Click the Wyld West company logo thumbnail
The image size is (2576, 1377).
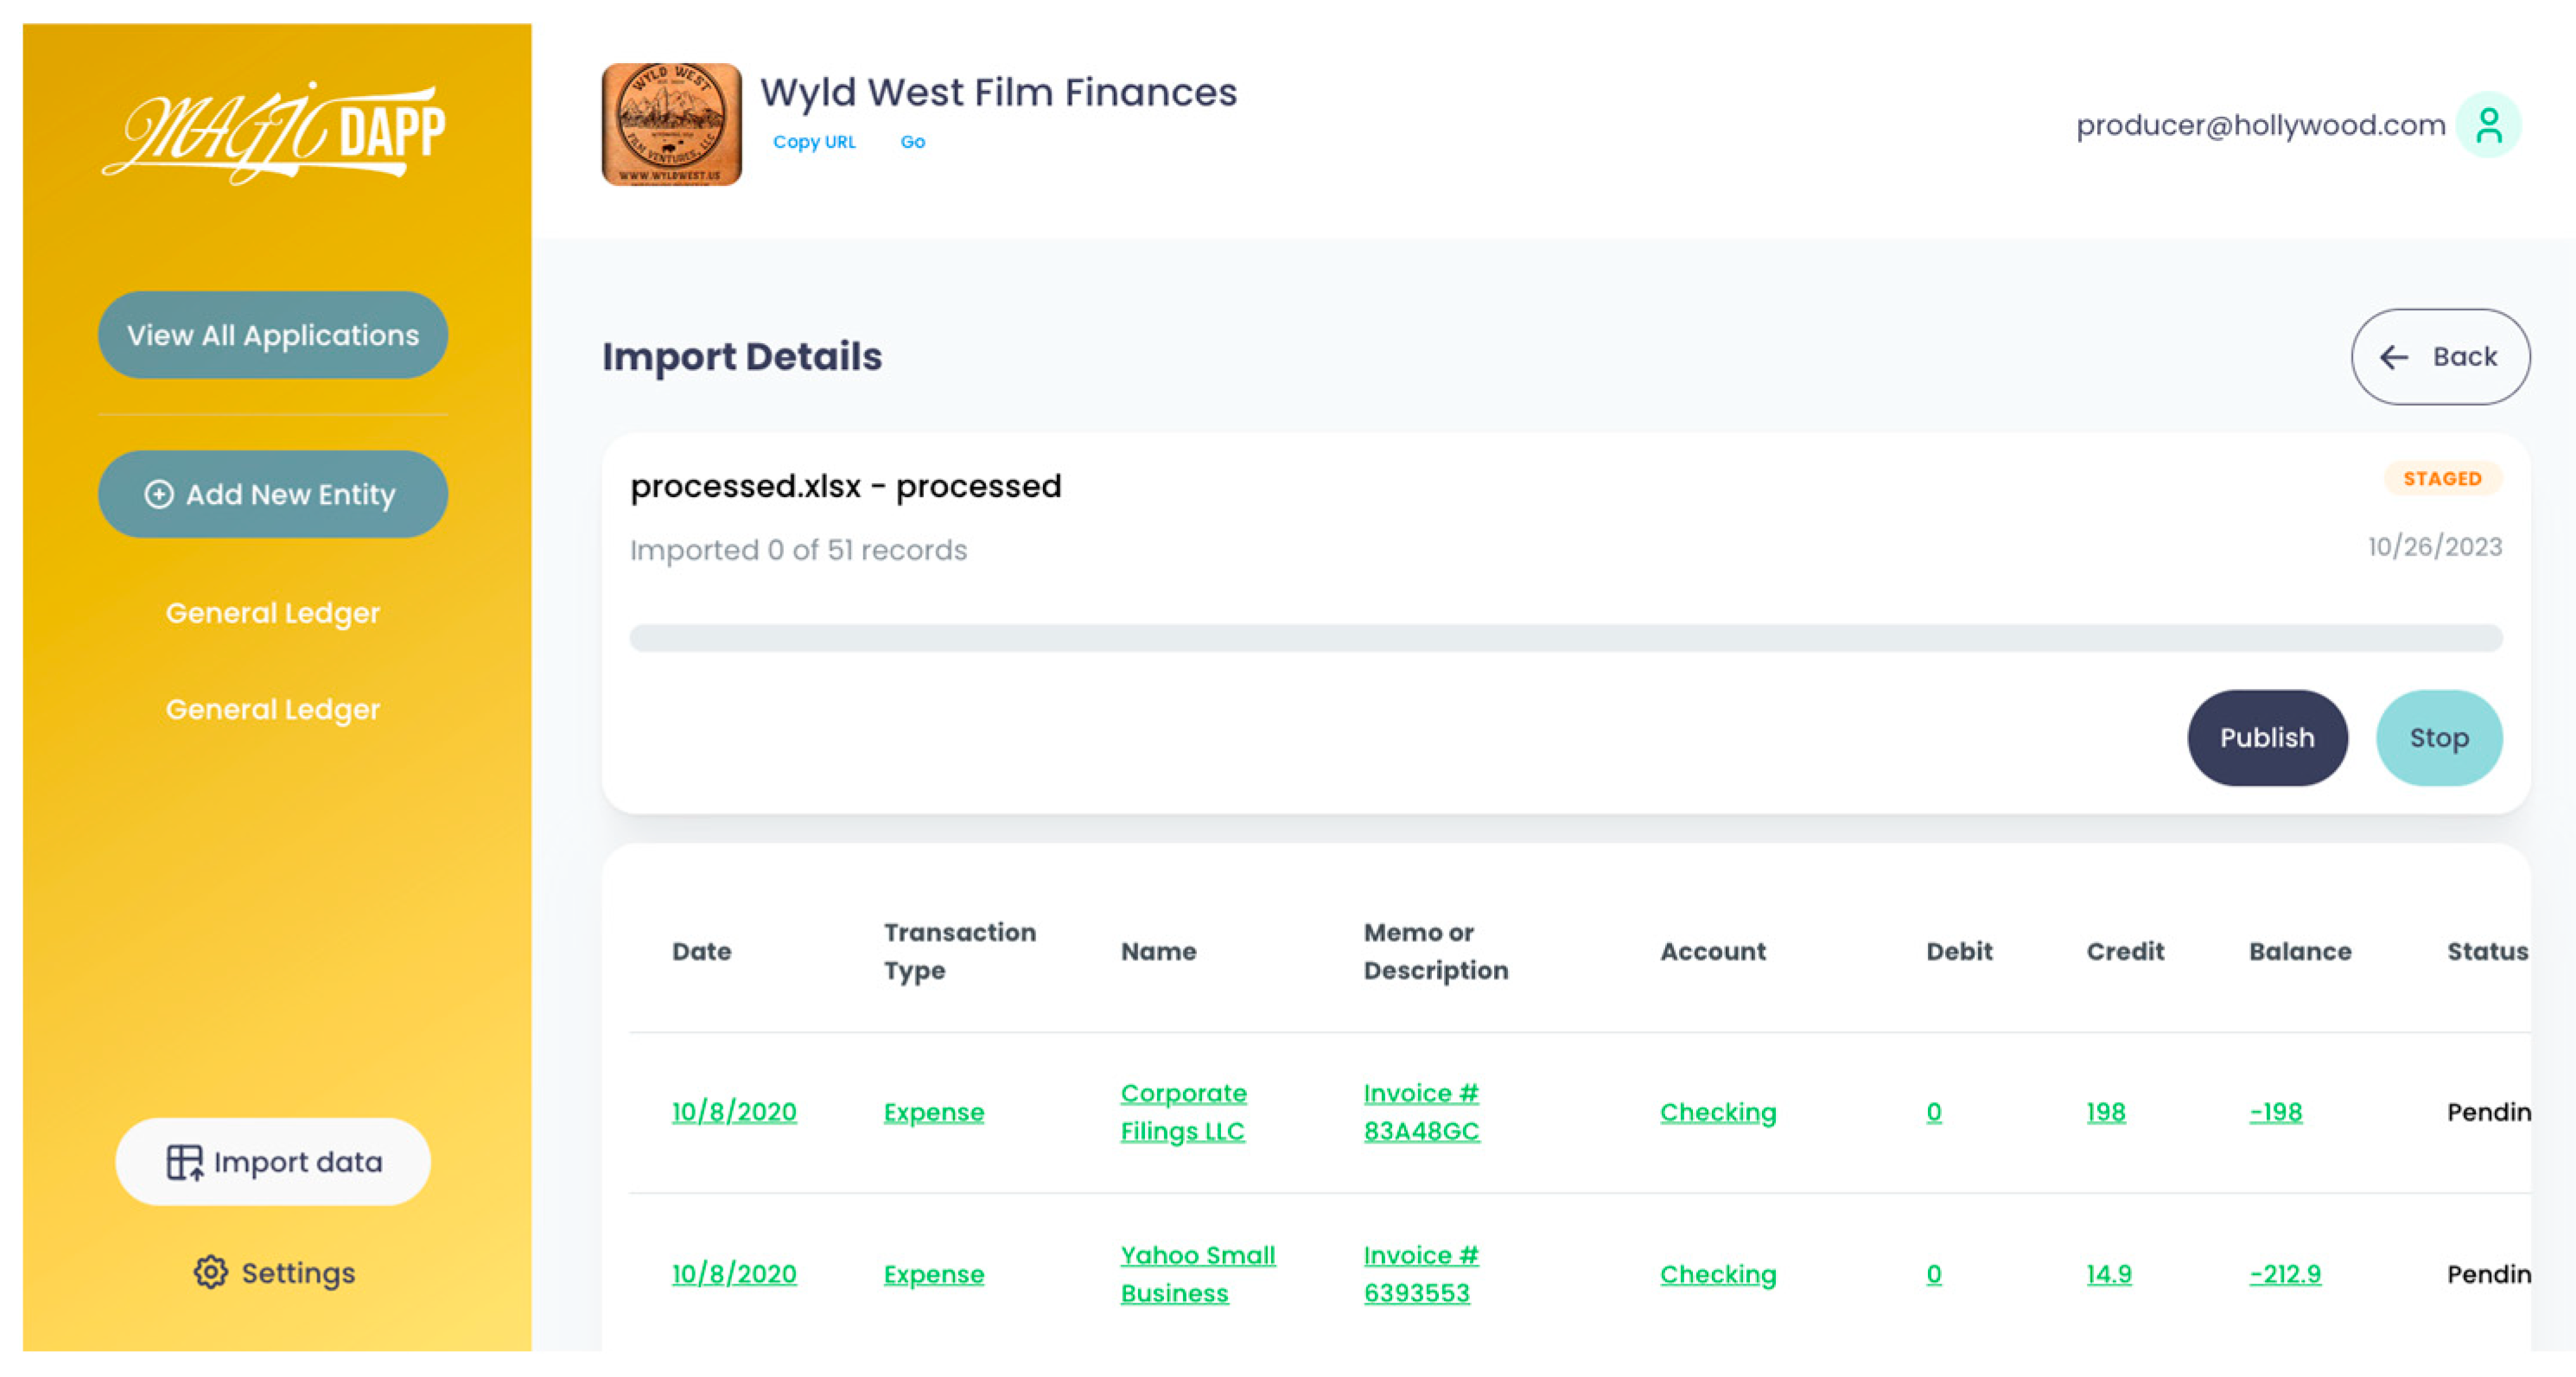[x=671, y=125]
